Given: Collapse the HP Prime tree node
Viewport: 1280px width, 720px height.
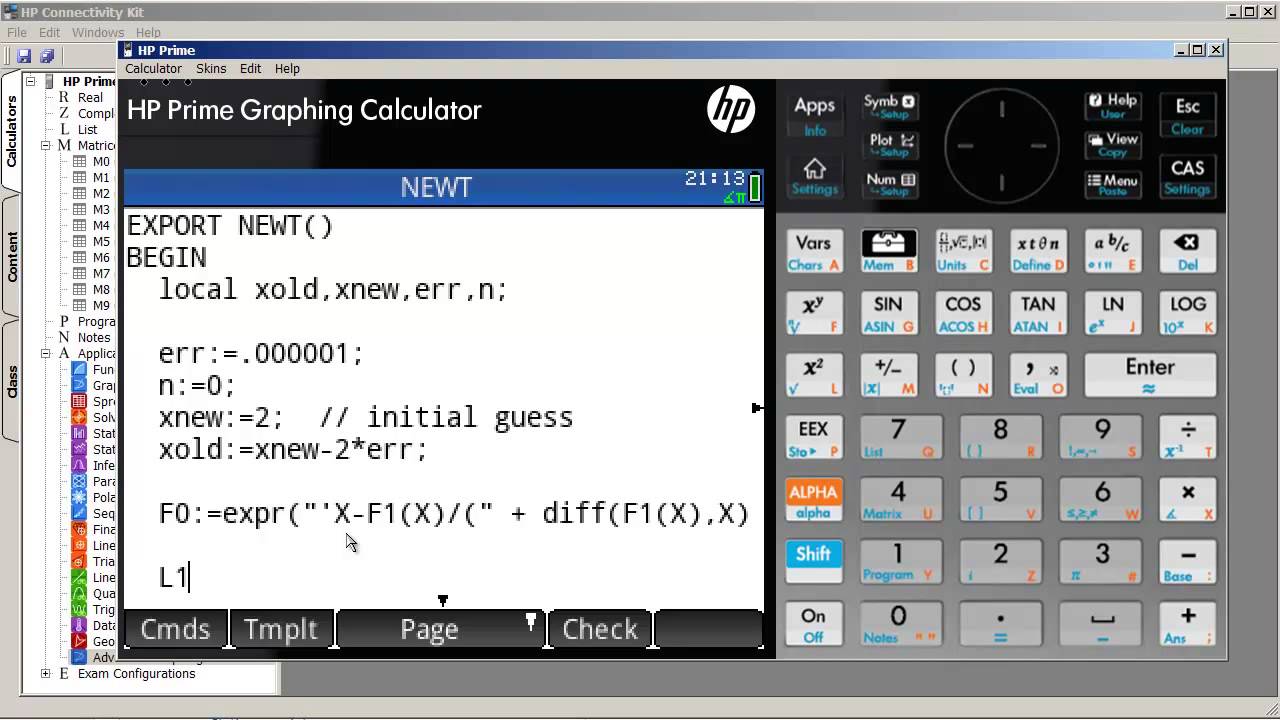Looking at the screenshot, I should tap(30, 81).
